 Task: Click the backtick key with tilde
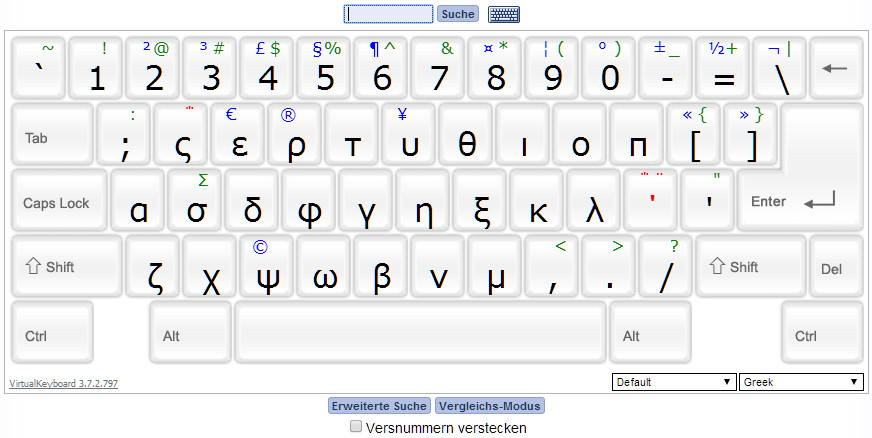pyautogui.click(x=38, y=68)
